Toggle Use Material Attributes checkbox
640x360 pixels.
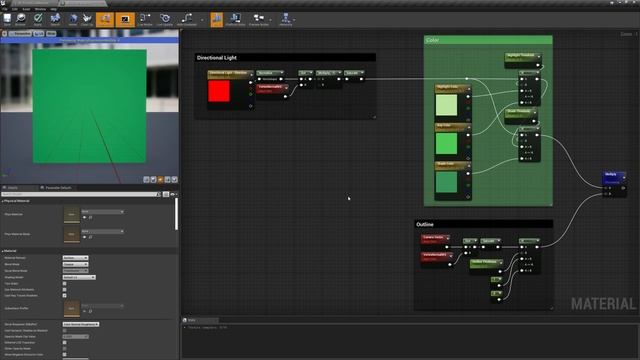tap(64, 289)
